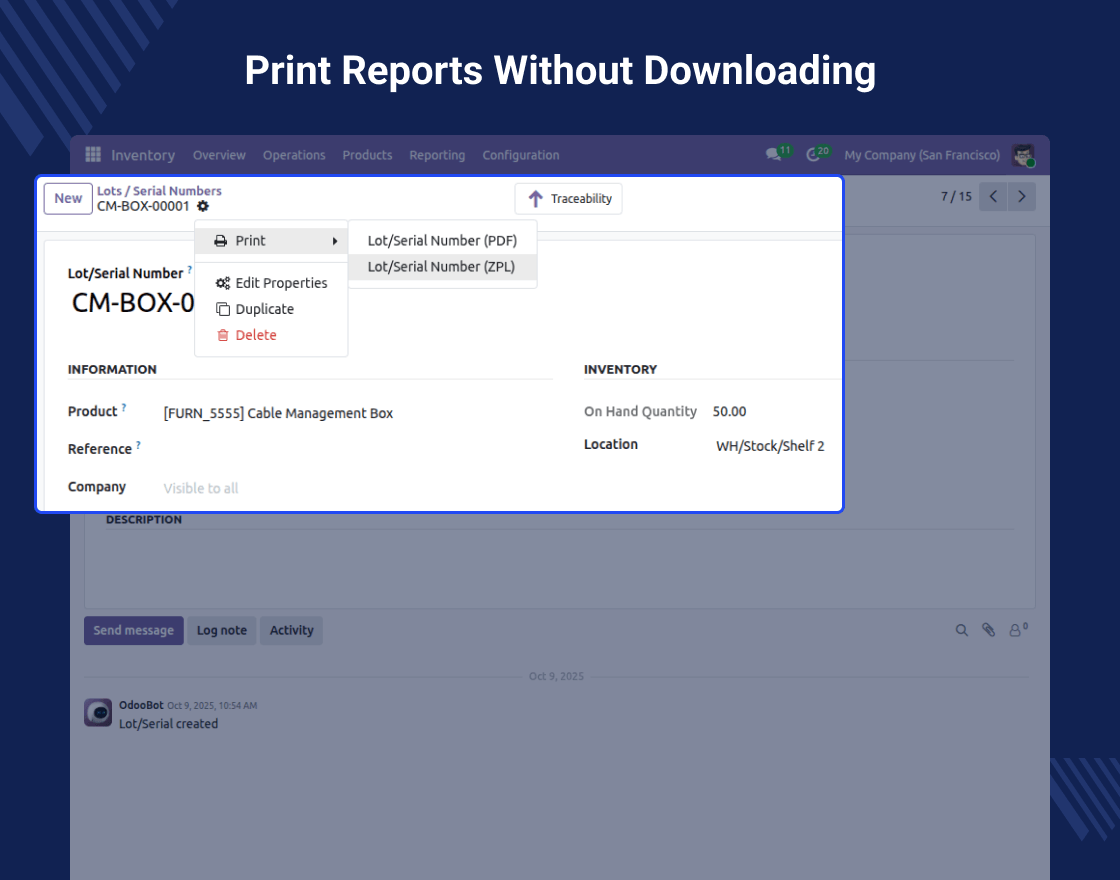This screenshot has width=1120, height=880.
Task: Click the Reference input field
Action: [x=357, y=449]
